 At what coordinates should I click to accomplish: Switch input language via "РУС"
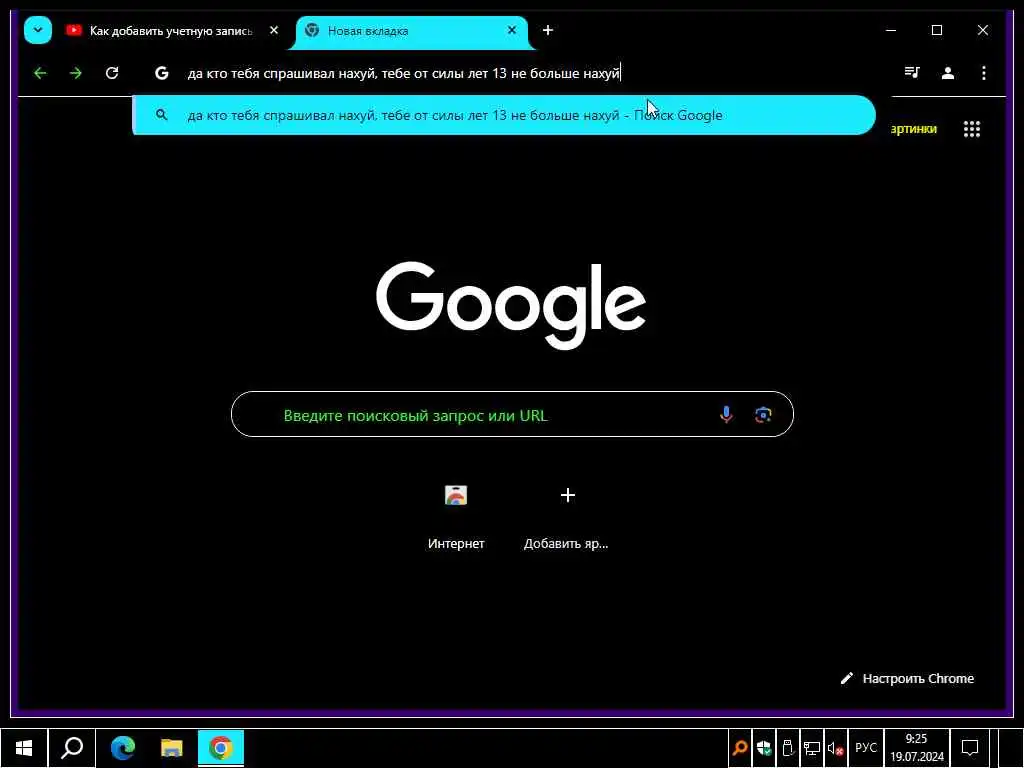point(866,748)
